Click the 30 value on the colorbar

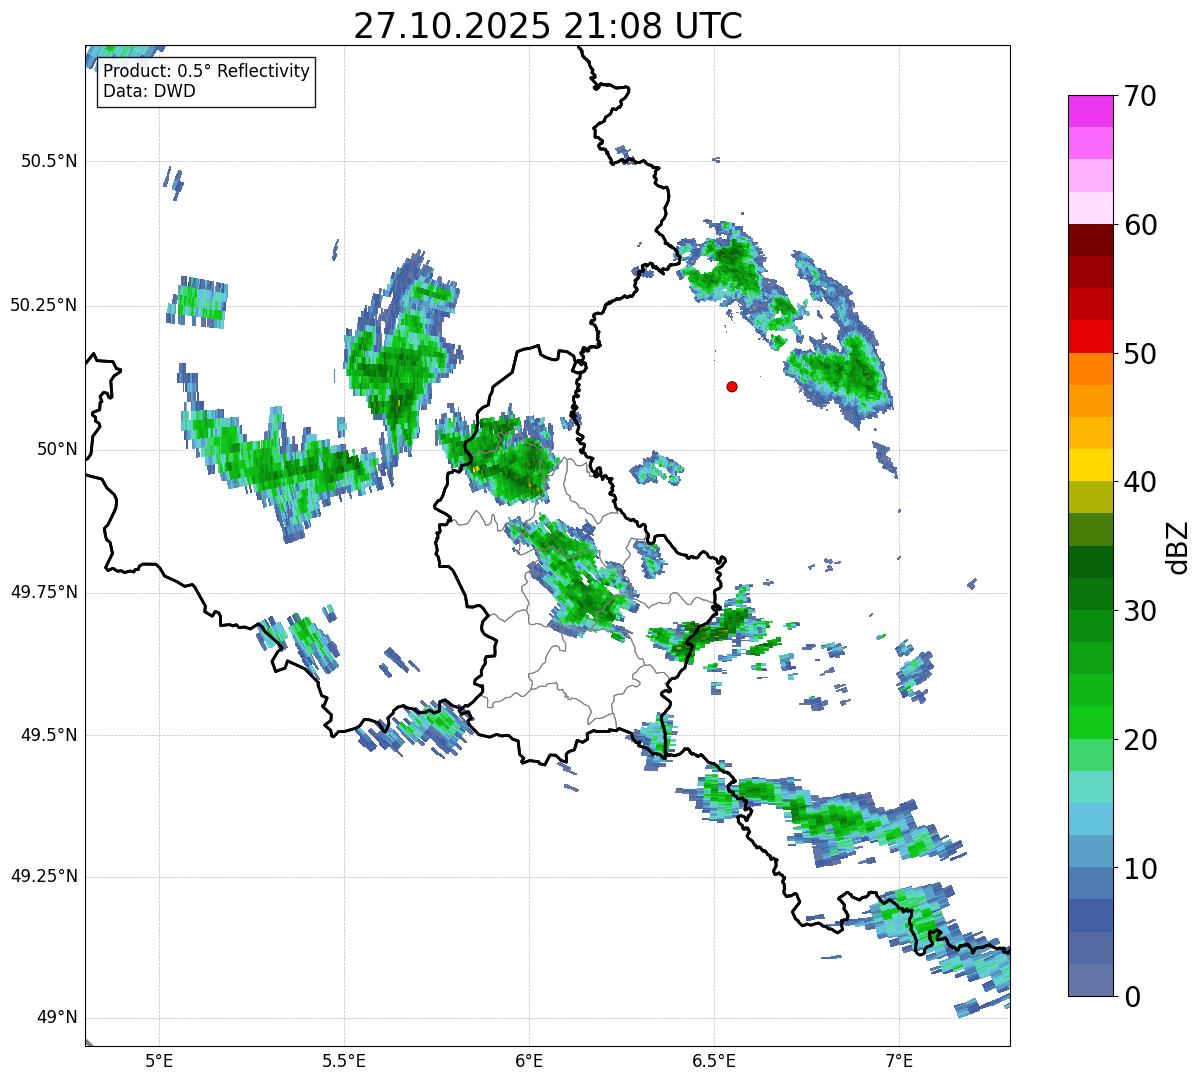click(x=1139, y=611)
